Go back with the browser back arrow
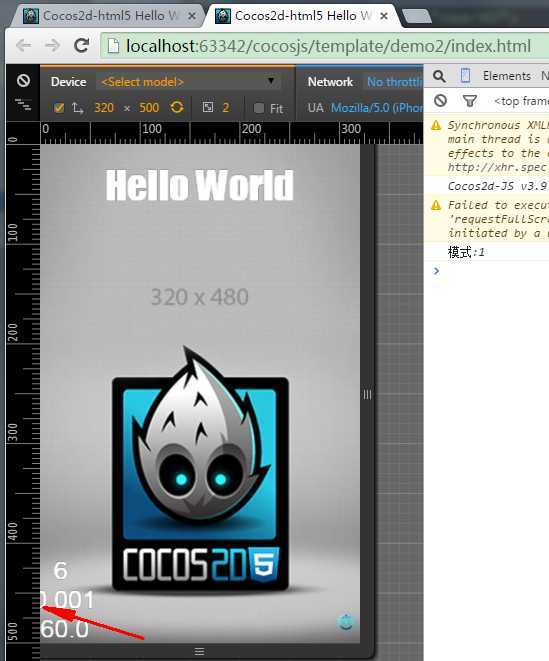The height and width of the screenshot is (661, 549). pos(24,45)
